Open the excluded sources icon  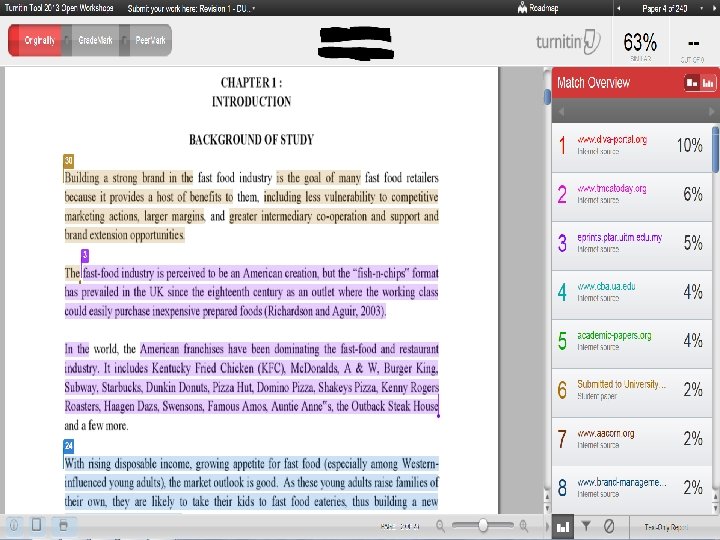(609, 526)
